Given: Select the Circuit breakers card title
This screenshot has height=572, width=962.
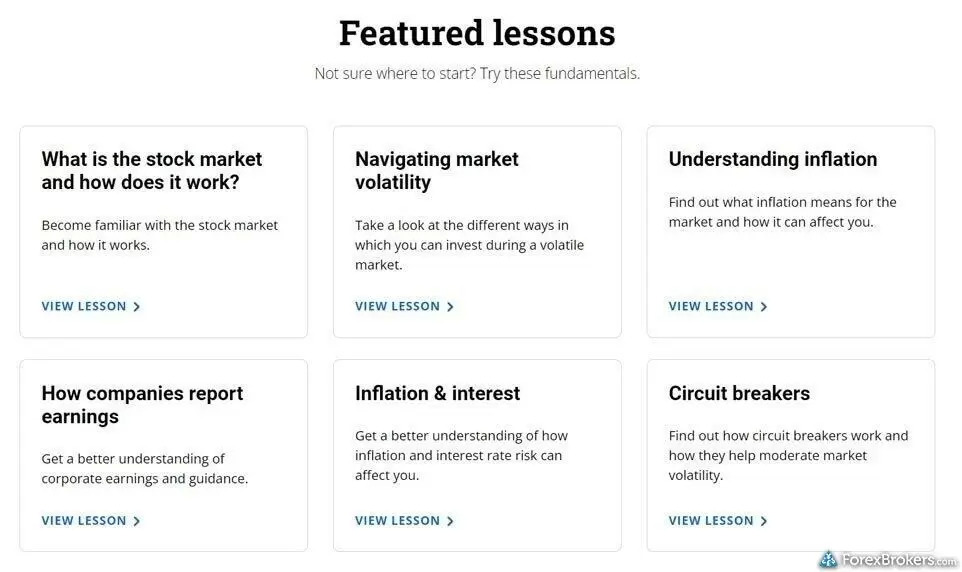Looking at the screenshot, I should coord(739,393).
